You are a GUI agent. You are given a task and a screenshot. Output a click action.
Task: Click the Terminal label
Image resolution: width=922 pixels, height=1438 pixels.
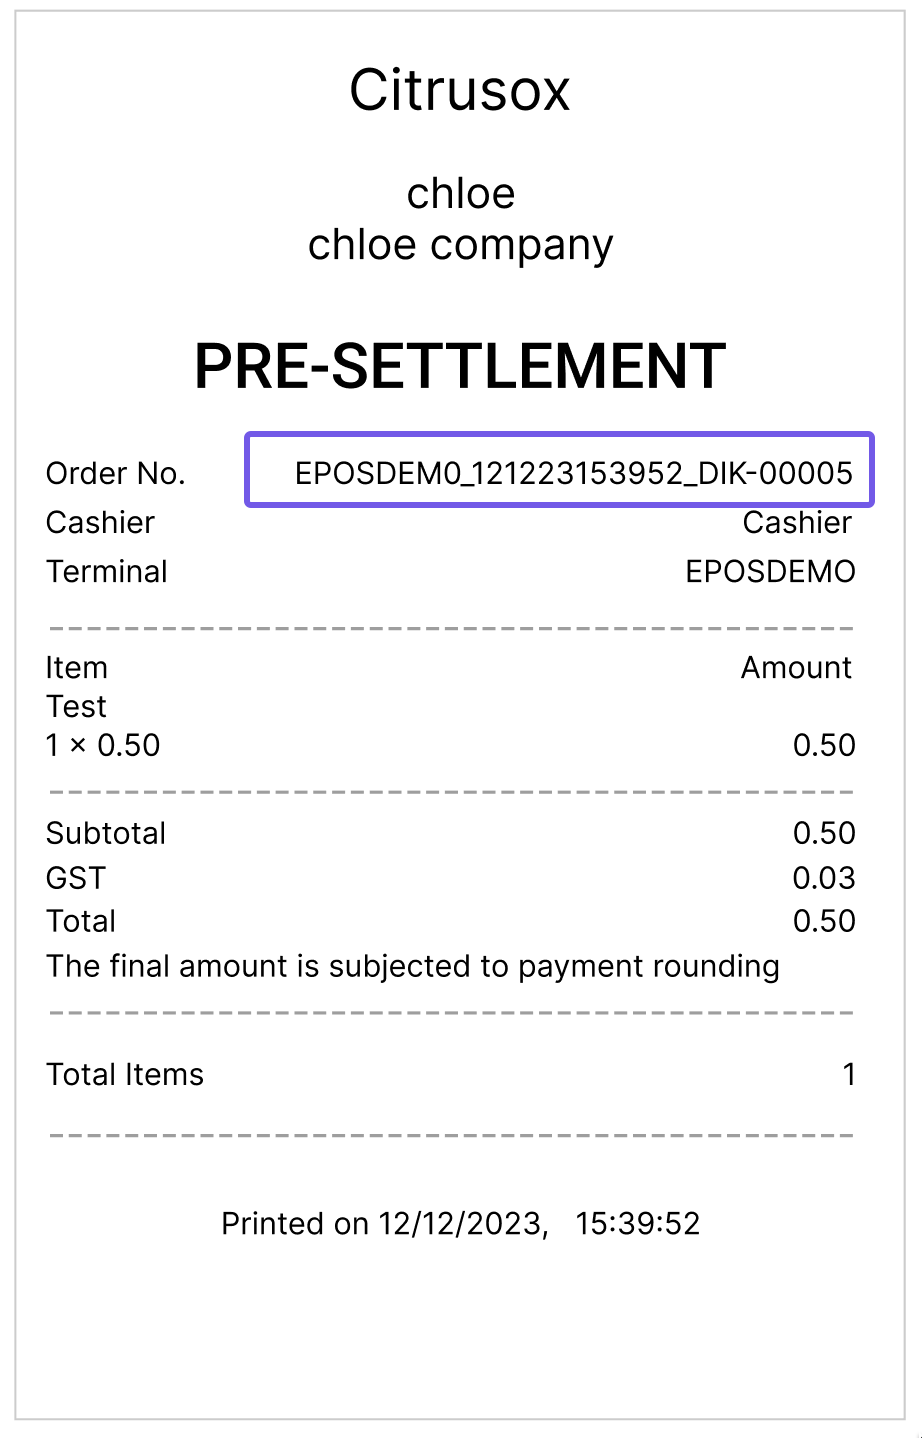coord(107,572)
